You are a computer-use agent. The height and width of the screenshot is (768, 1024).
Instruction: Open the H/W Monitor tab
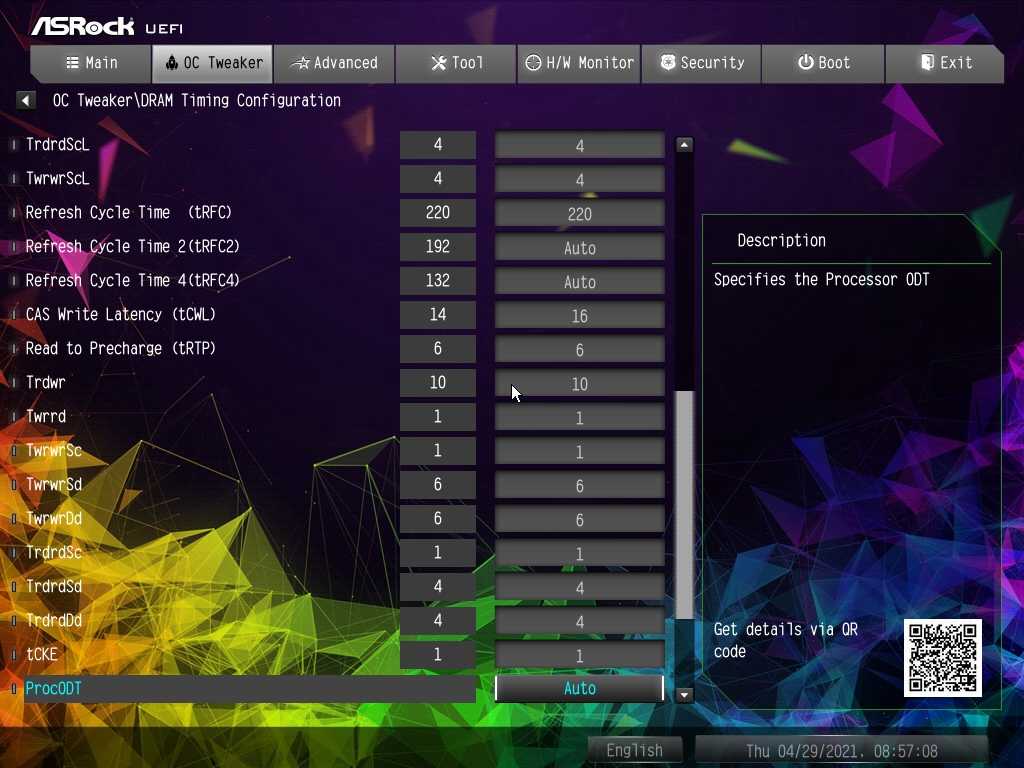click(579, 63)
